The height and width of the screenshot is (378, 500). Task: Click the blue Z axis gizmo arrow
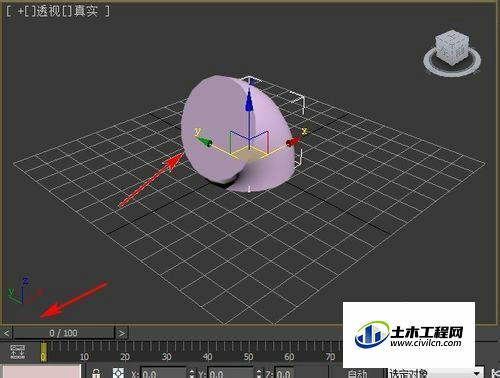[249, 100]
